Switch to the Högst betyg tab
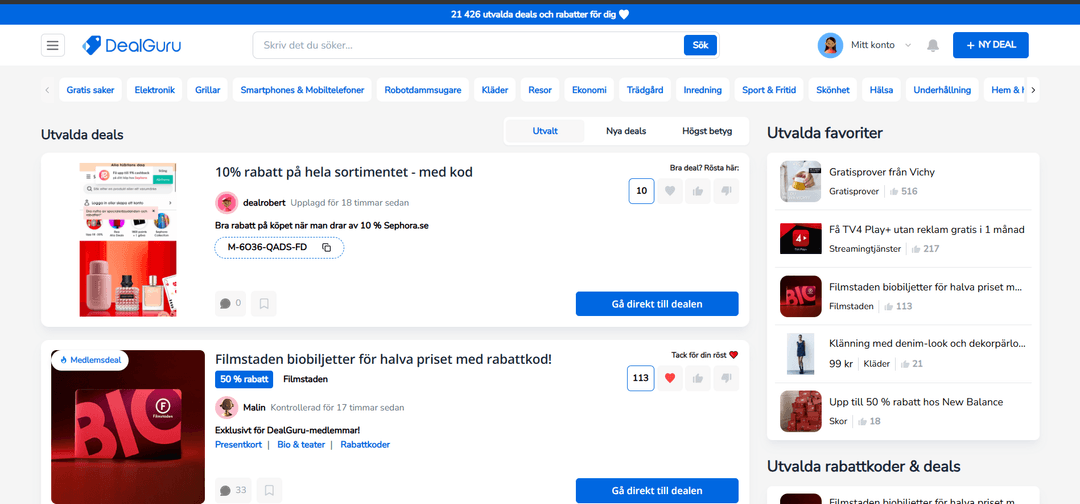Screen dimensions: 1080x504 click(707, 131)
